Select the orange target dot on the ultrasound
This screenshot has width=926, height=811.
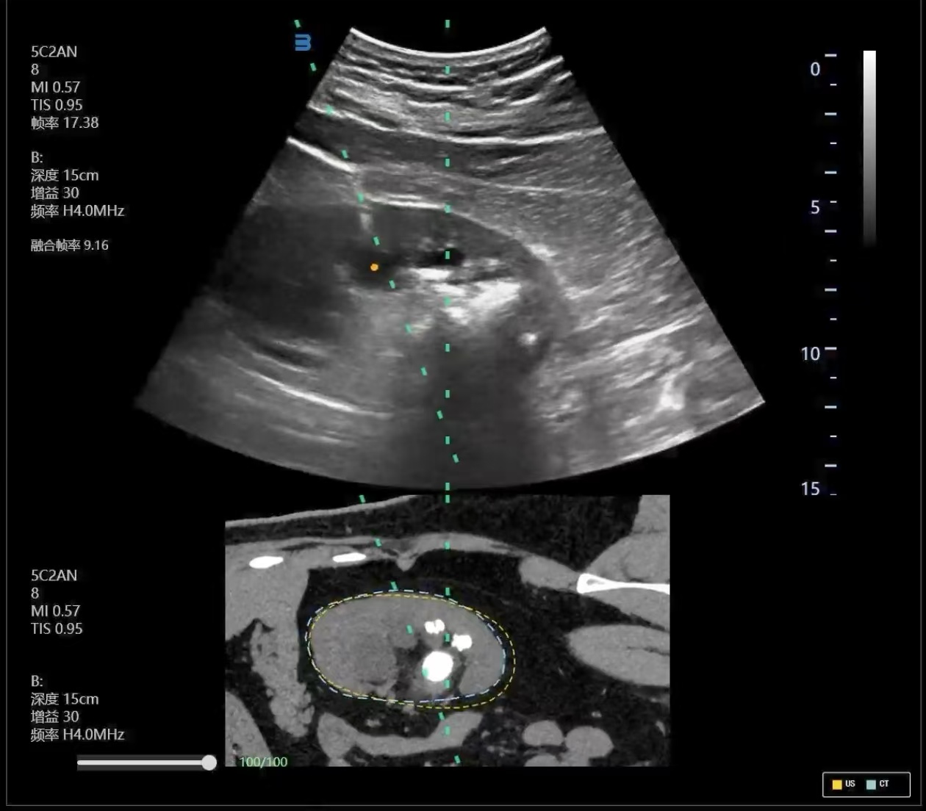[374, 267]
